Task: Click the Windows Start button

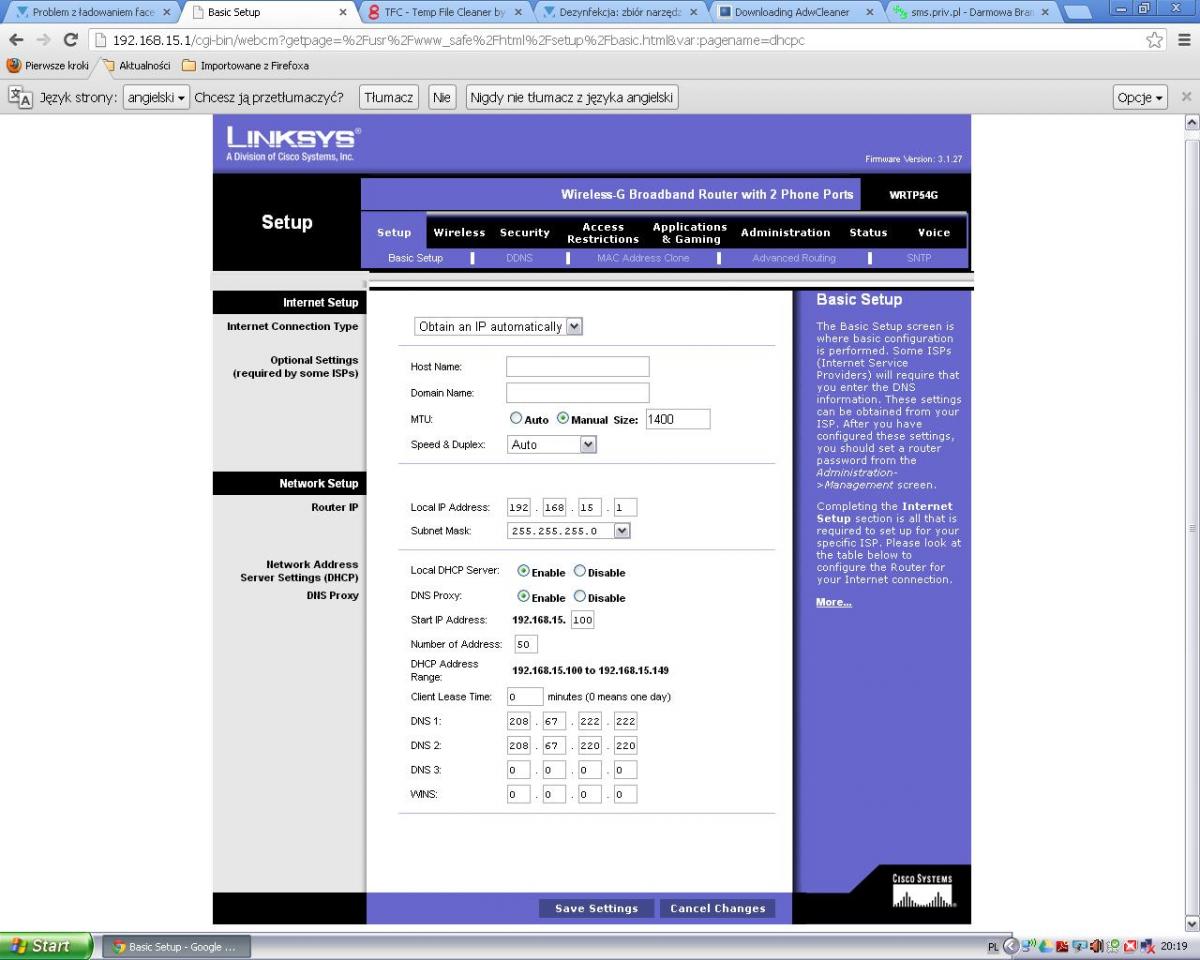Action: (46, 946)
